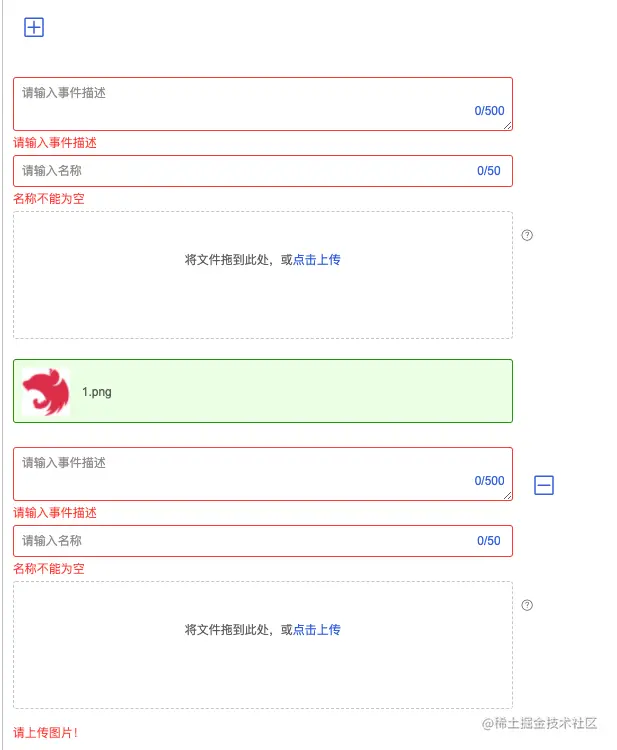Click the lower 点击上传 link
617x750 pixels.
[317, 630]
